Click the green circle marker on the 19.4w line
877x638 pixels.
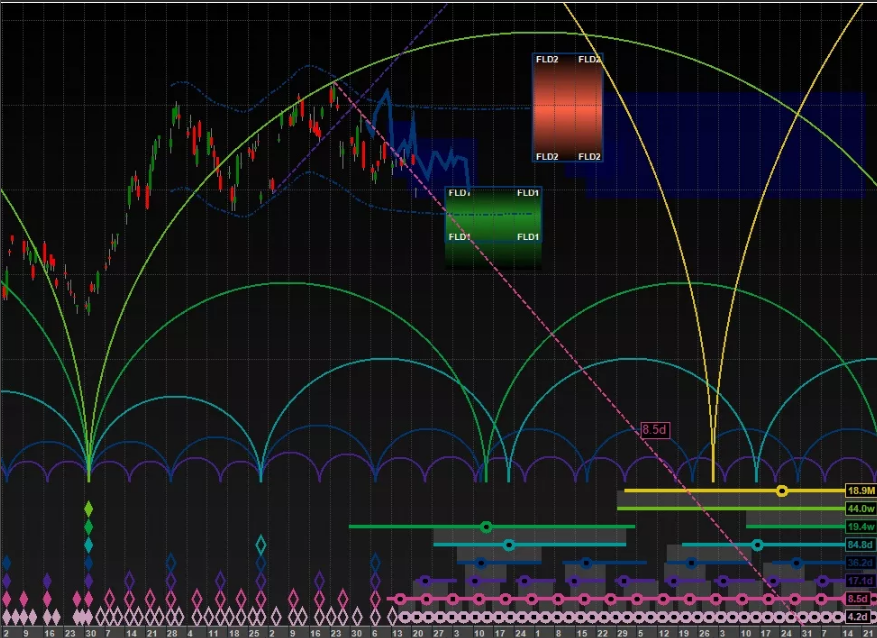click(x=486, y=527)
